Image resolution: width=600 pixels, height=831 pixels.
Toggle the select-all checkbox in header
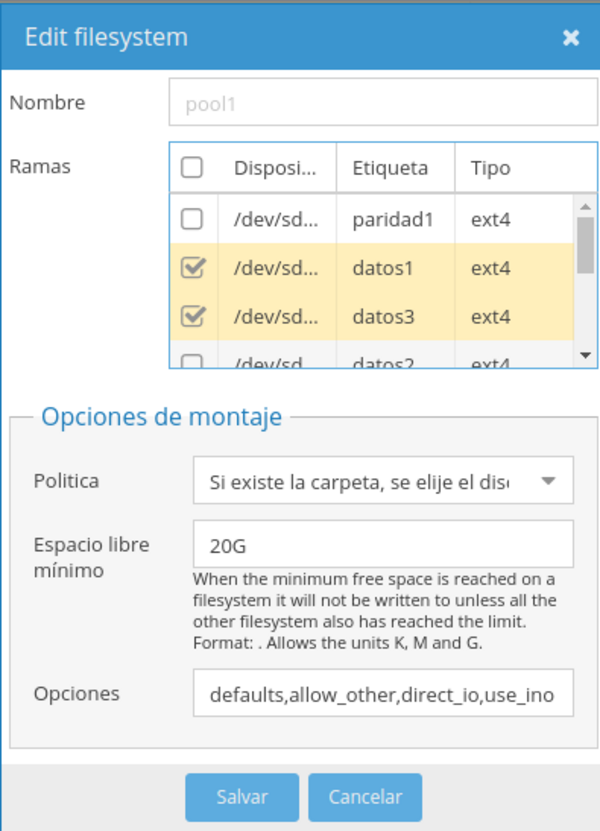(x=192, y=168)
